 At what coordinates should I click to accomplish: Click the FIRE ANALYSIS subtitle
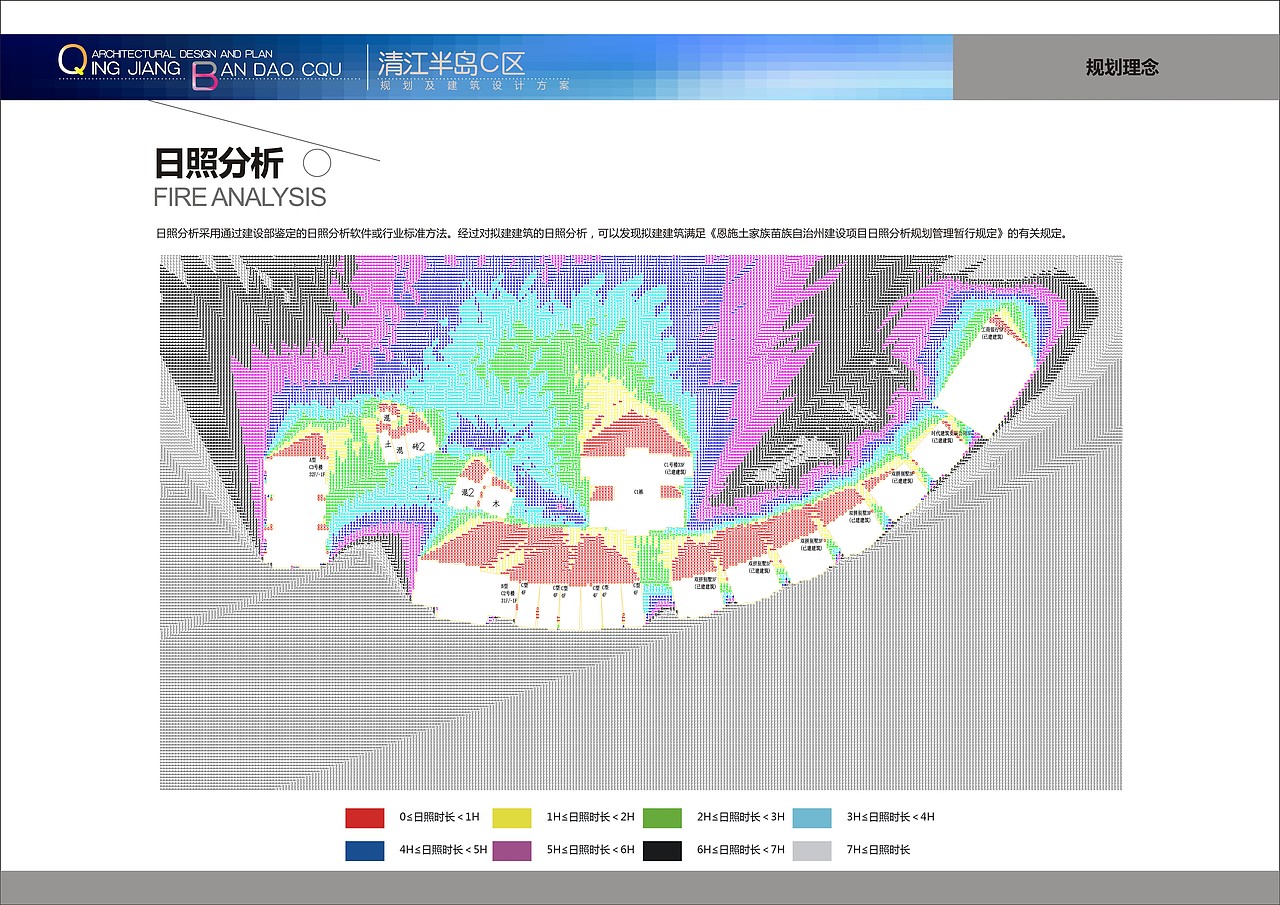(x=240, y=196)
